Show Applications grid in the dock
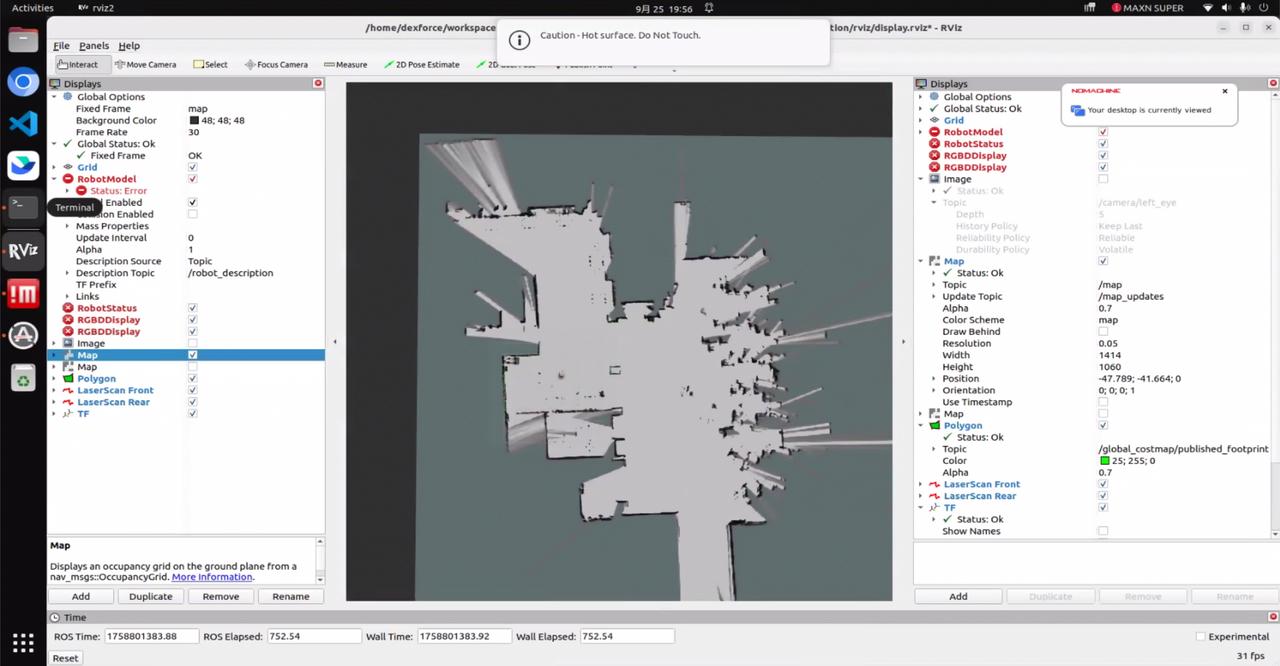 click(x=23, y=643)
